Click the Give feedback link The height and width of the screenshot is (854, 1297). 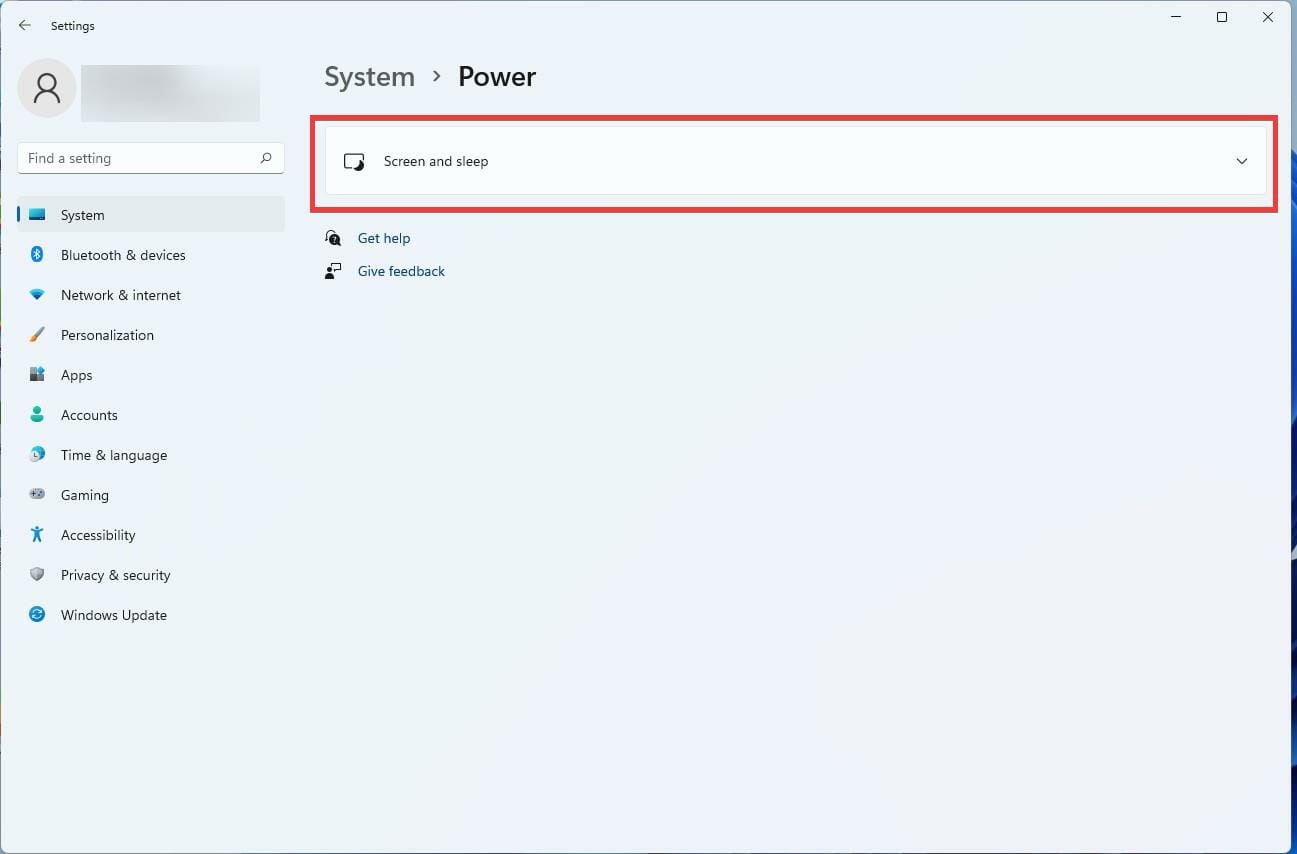pyautogui.click(x=401, y=270)
